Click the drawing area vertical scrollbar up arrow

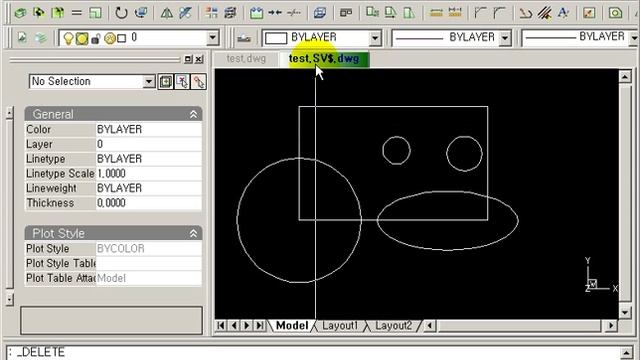(x=625, y=76)
